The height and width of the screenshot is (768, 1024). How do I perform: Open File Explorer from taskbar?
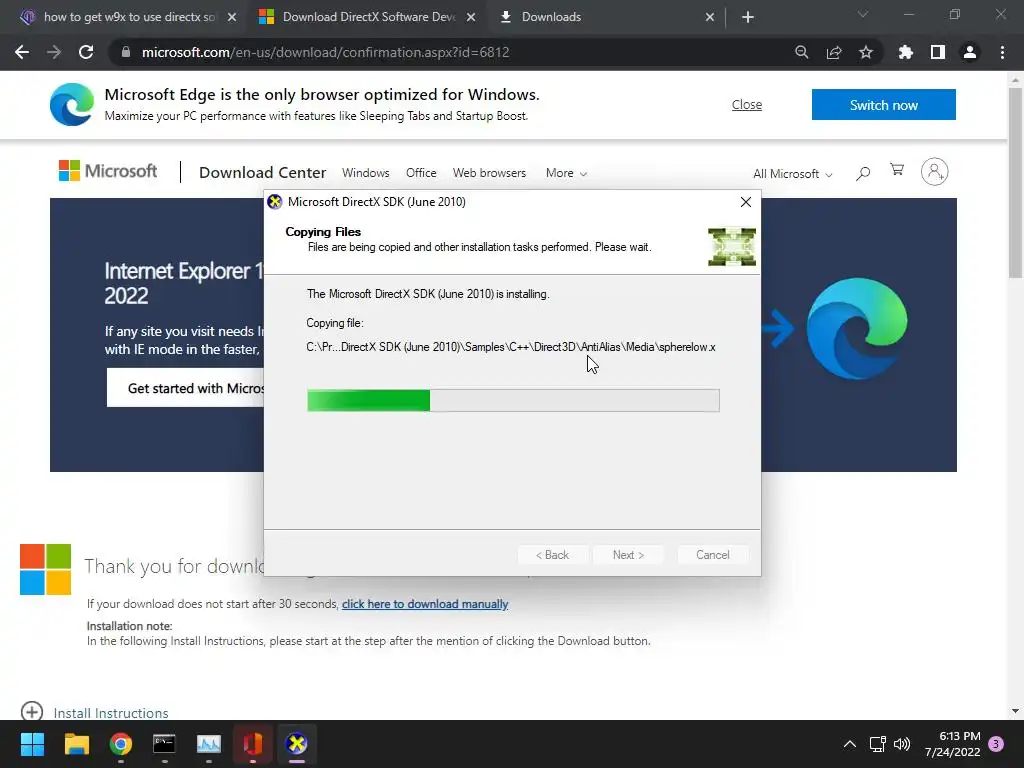76,744
